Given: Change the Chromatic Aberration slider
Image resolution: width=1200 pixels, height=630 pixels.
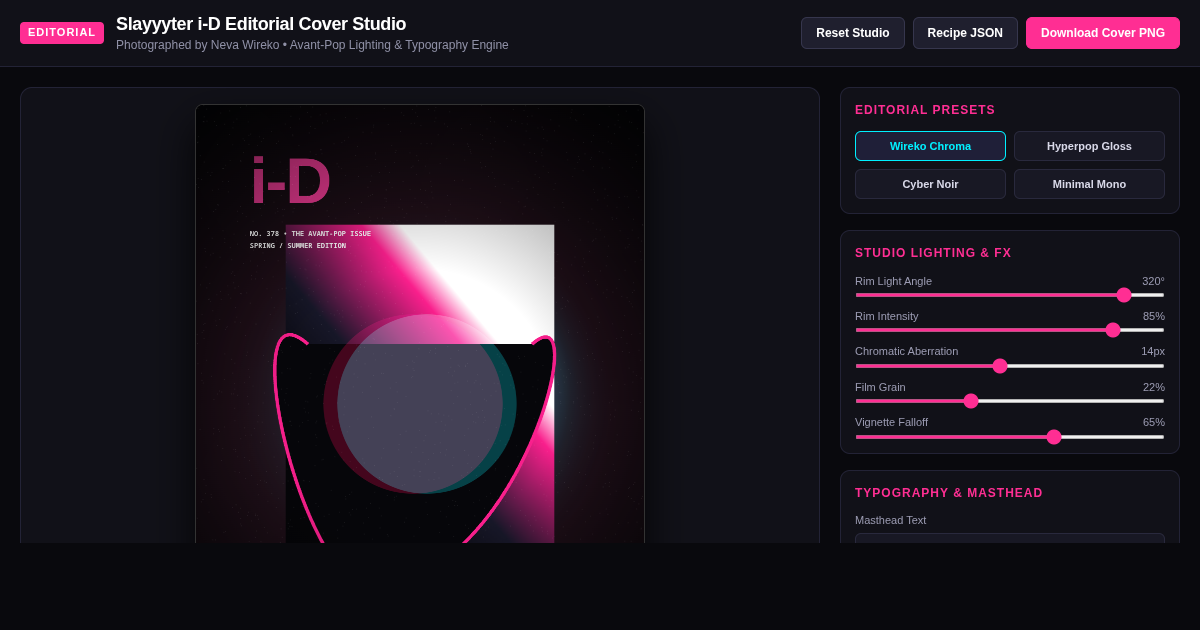Looking at the screenshot, I should tap(1010, 366).
